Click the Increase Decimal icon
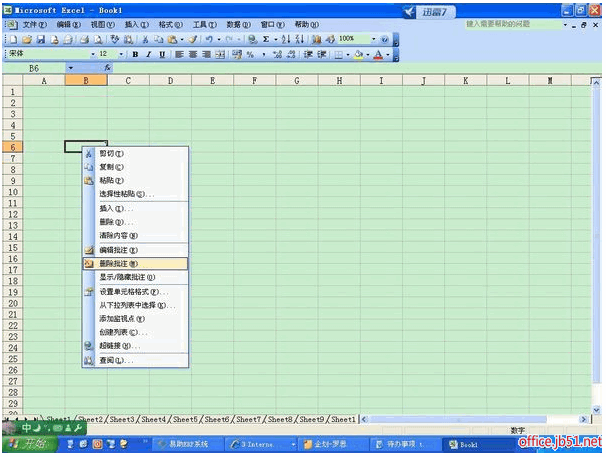Image resolution: width=606 pixels, height=457 pixels. [x=277, y=55]
